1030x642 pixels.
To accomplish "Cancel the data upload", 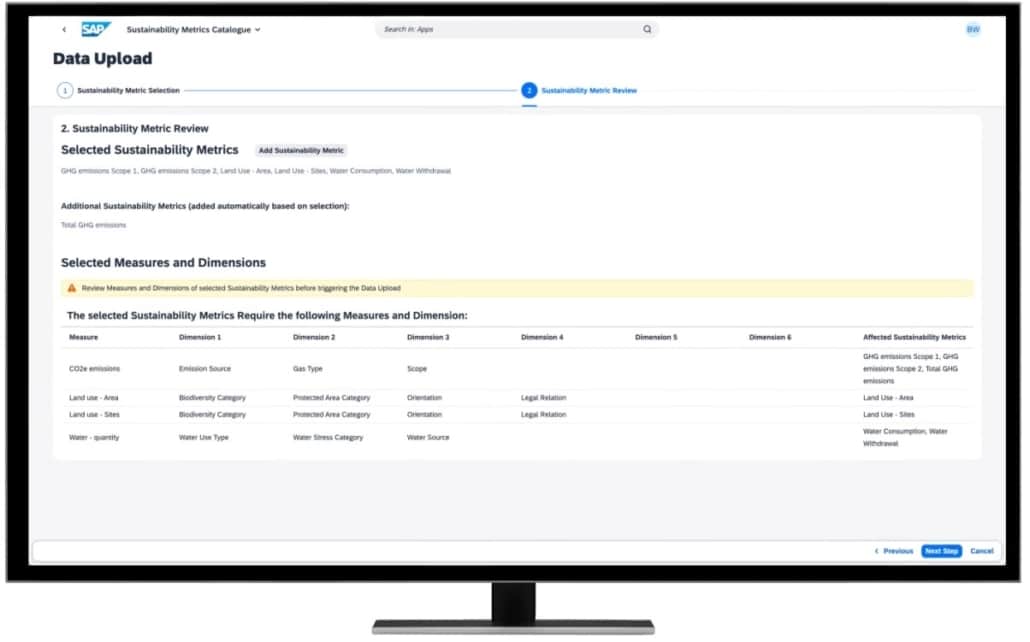I will (x=981, y=550).
